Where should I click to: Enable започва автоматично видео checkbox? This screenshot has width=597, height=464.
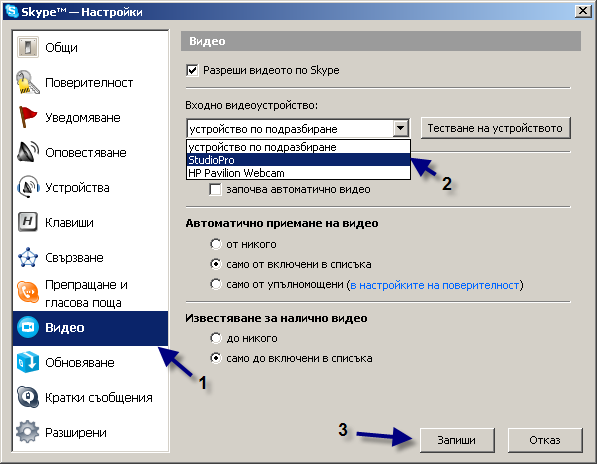pos(215,190)
